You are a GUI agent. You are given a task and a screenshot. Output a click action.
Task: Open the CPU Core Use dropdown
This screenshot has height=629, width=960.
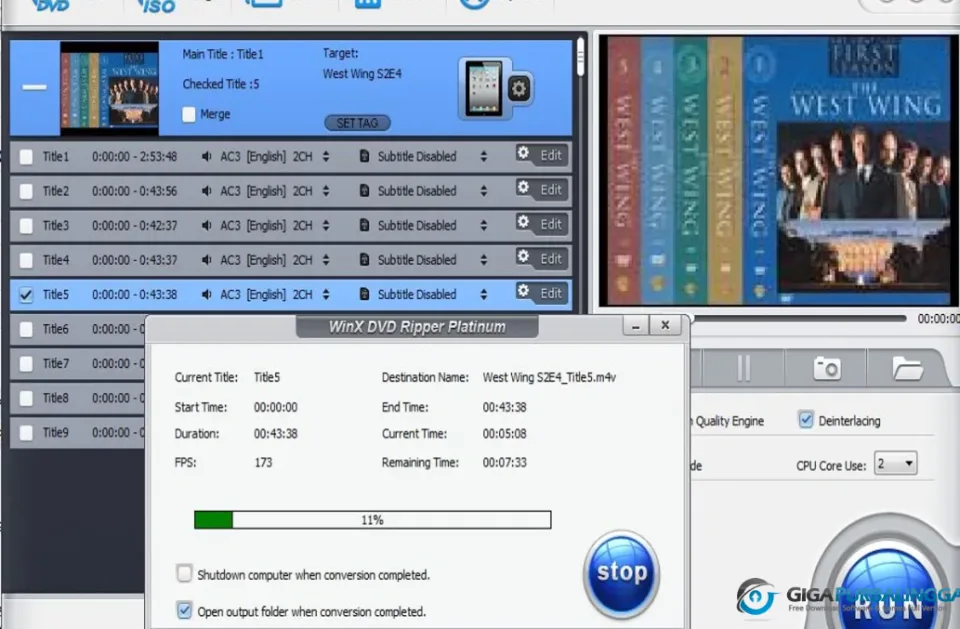click(x=896, y=464)
